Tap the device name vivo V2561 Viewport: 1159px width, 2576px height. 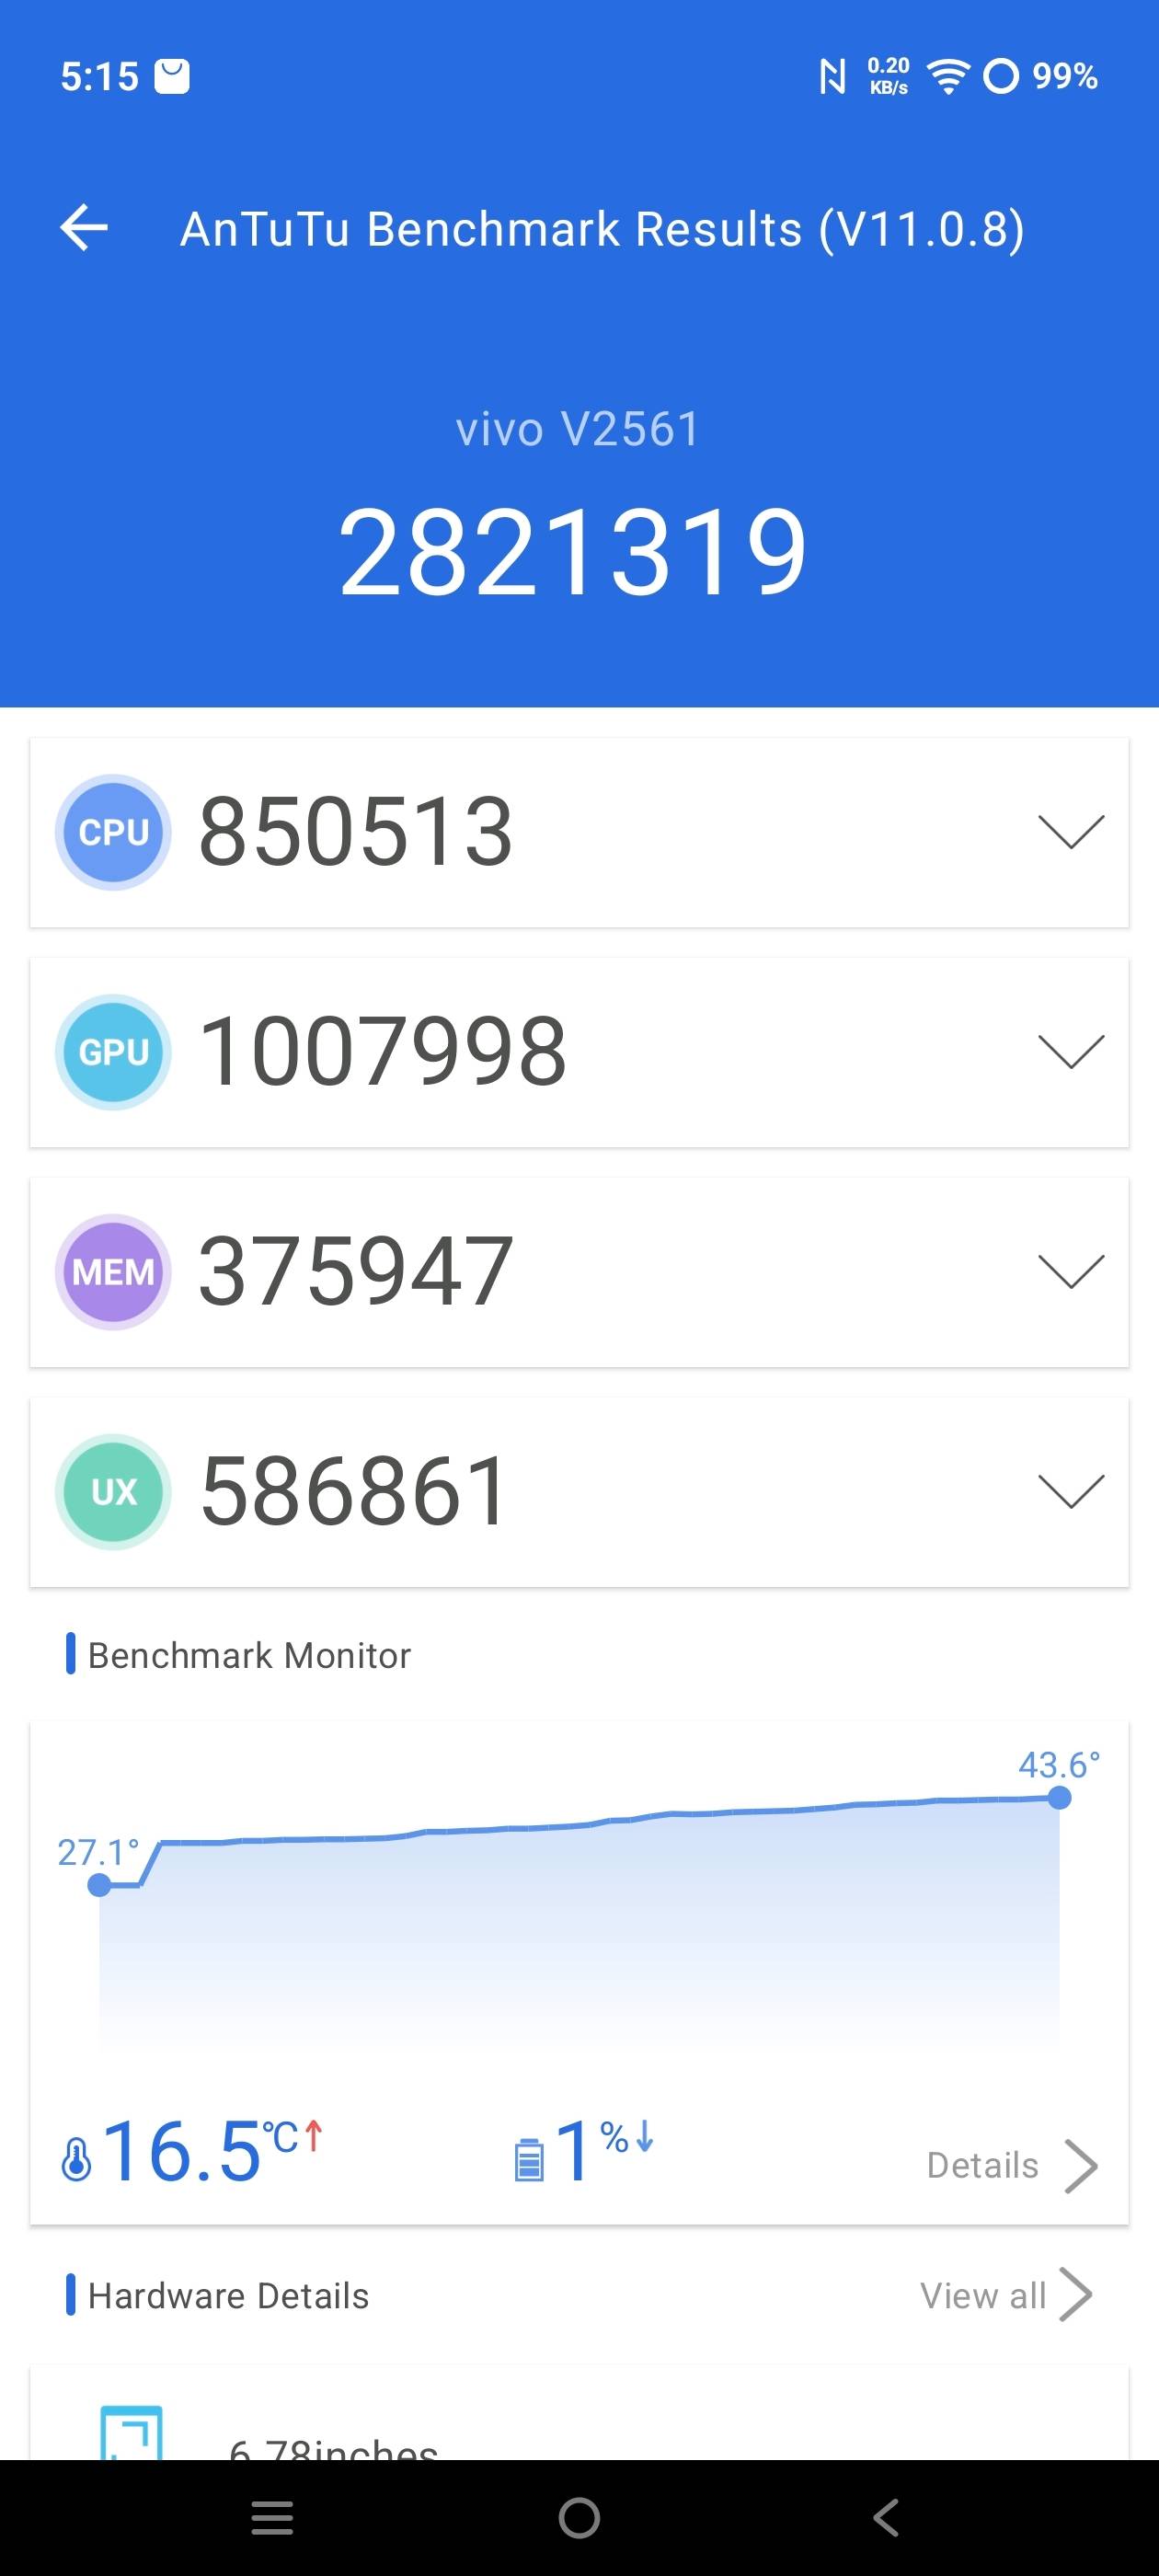tap(578, 429)
